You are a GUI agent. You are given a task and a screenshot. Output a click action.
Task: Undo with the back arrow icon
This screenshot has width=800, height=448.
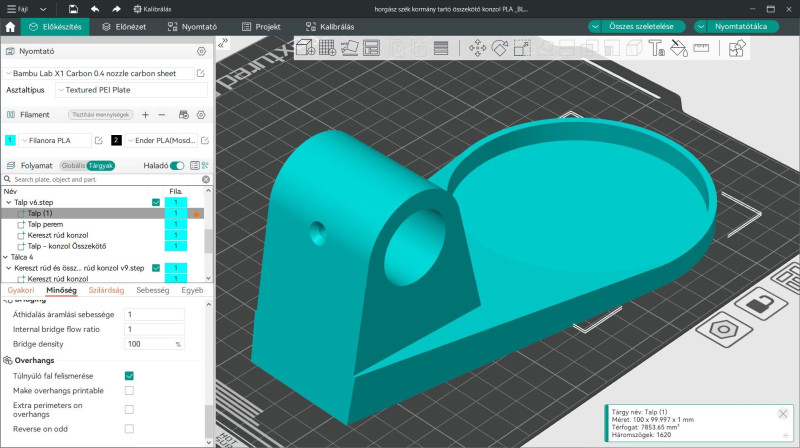(95, 9)
